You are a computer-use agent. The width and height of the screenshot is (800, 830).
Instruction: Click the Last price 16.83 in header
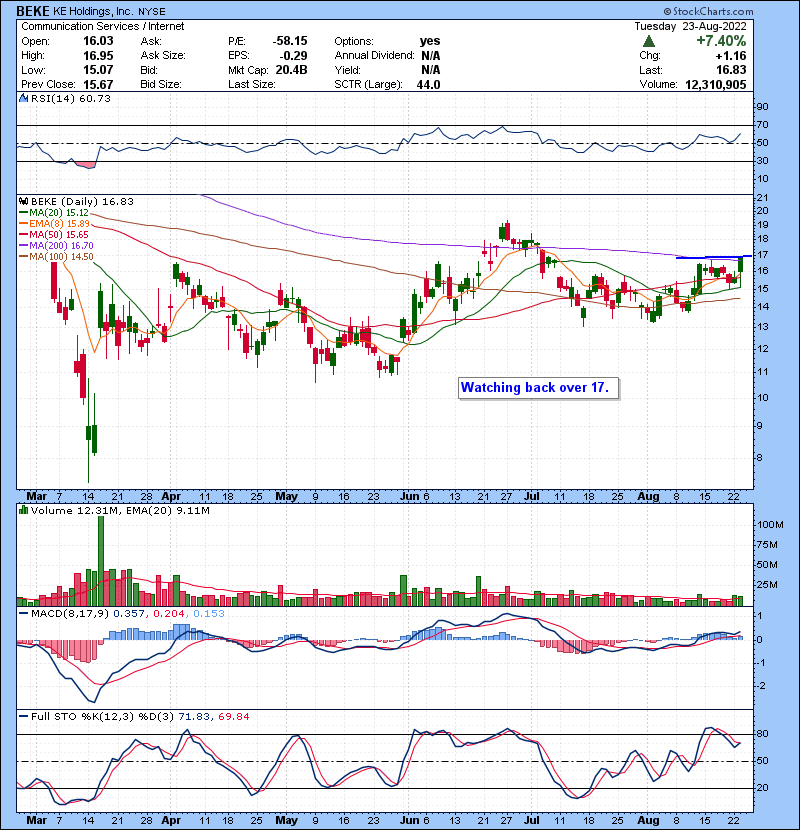click(x=731, y=70)
